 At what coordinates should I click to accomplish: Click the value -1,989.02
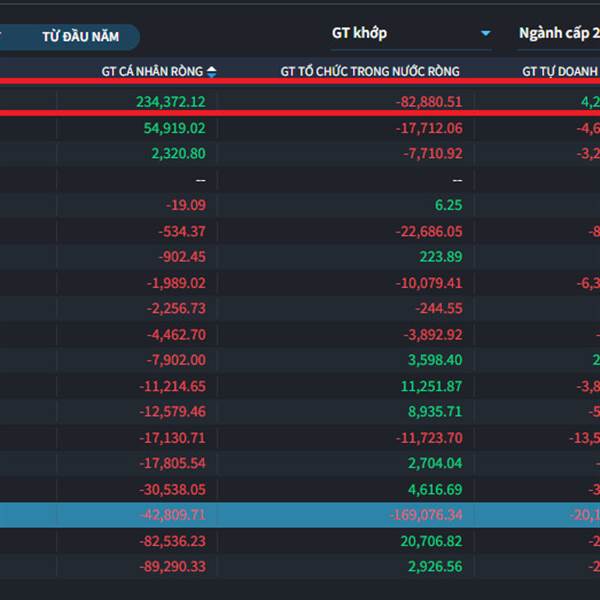coord(176,283)
